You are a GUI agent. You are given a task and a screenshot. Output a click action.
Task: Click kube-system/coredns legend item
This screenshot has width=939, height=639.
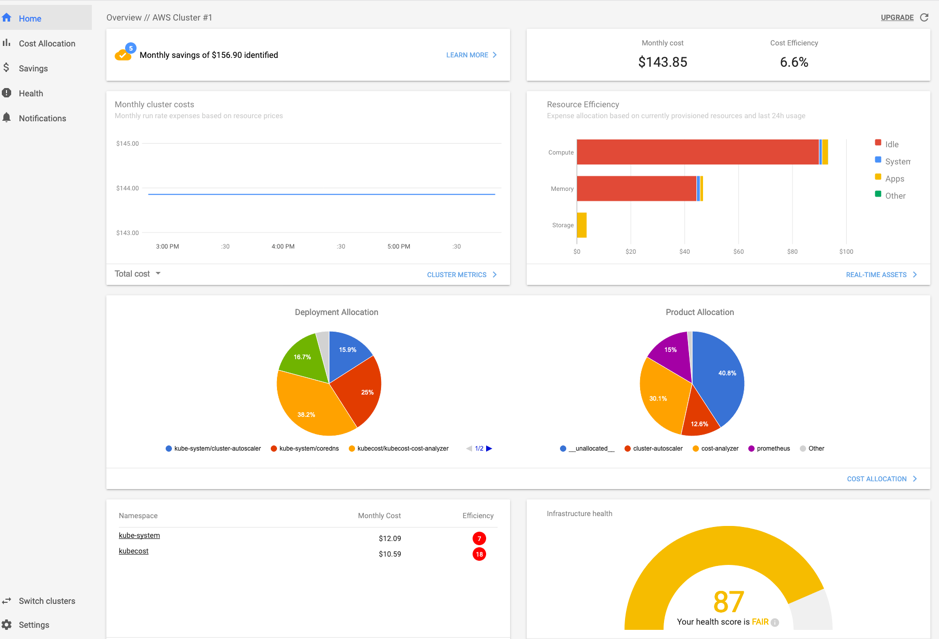[305, 448]
